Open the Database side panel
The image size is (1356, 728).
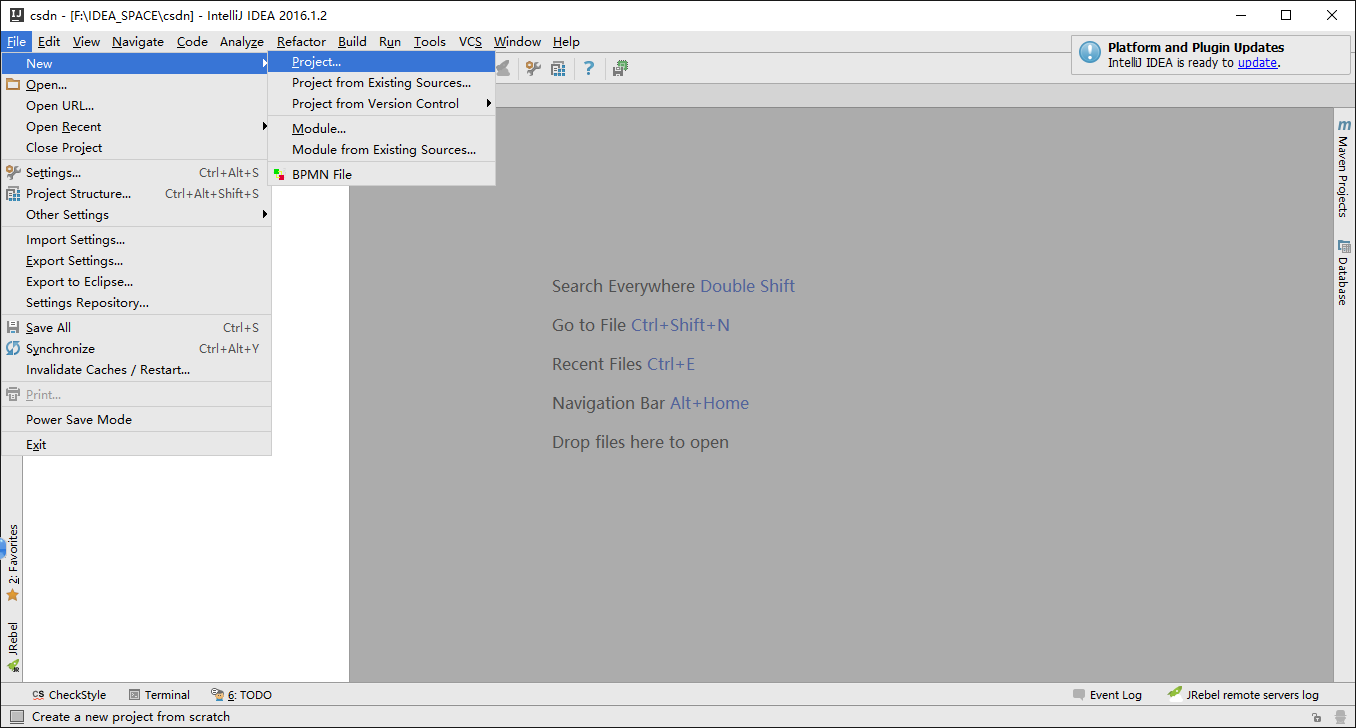click(1344, 272)
